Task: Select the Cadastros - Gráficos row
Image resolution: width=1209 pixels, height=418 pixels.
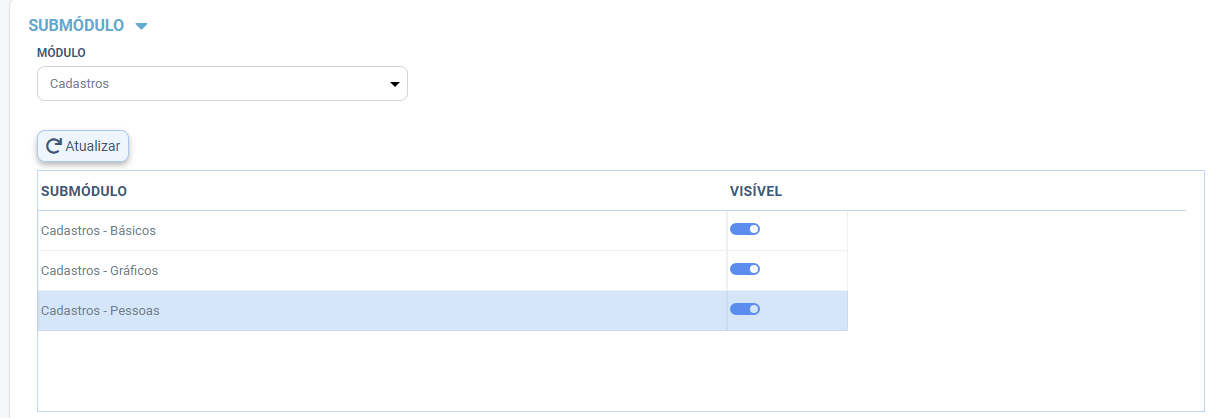Action: click(442, 270)
